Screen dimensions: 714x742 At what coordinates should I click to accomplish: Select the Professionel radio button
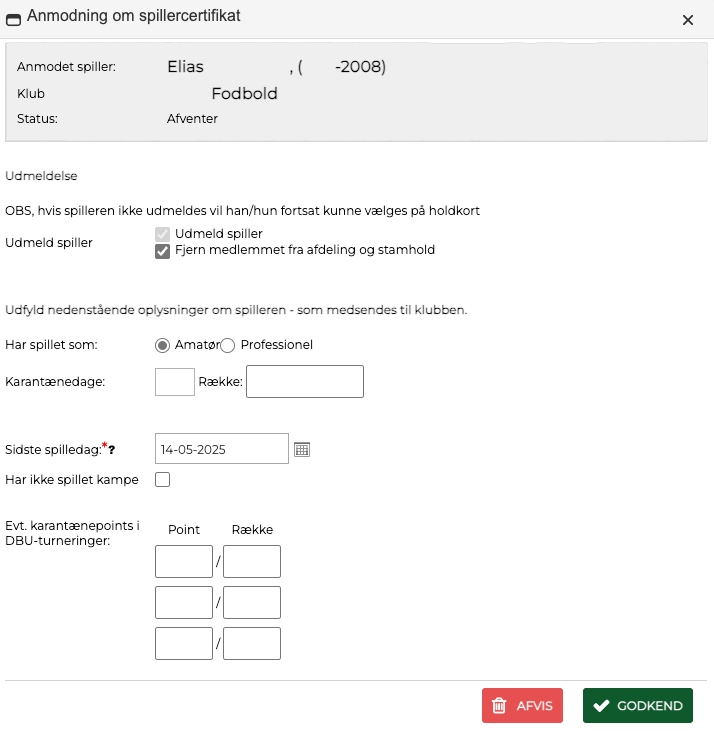click(x=227, y=345)
